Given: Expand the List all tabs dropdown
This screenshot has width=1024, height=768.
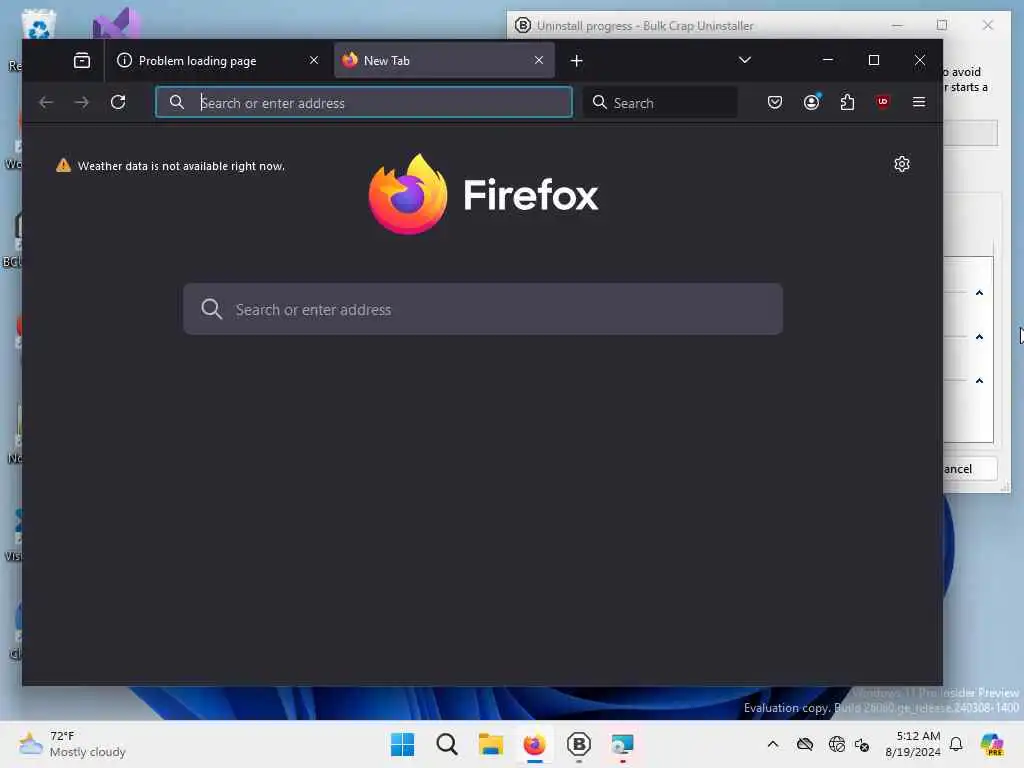Looking at the screenshot, I should (x=744, y=60).
